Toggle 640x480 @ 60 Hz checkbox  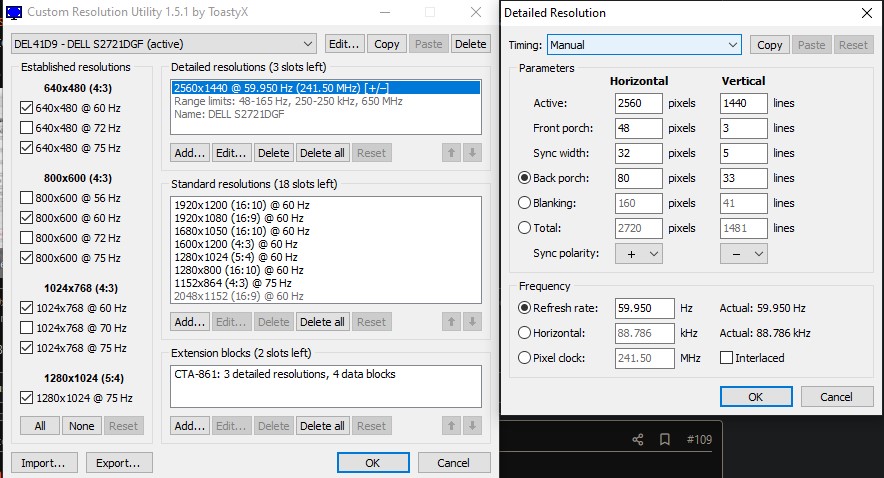coord(26,108)
